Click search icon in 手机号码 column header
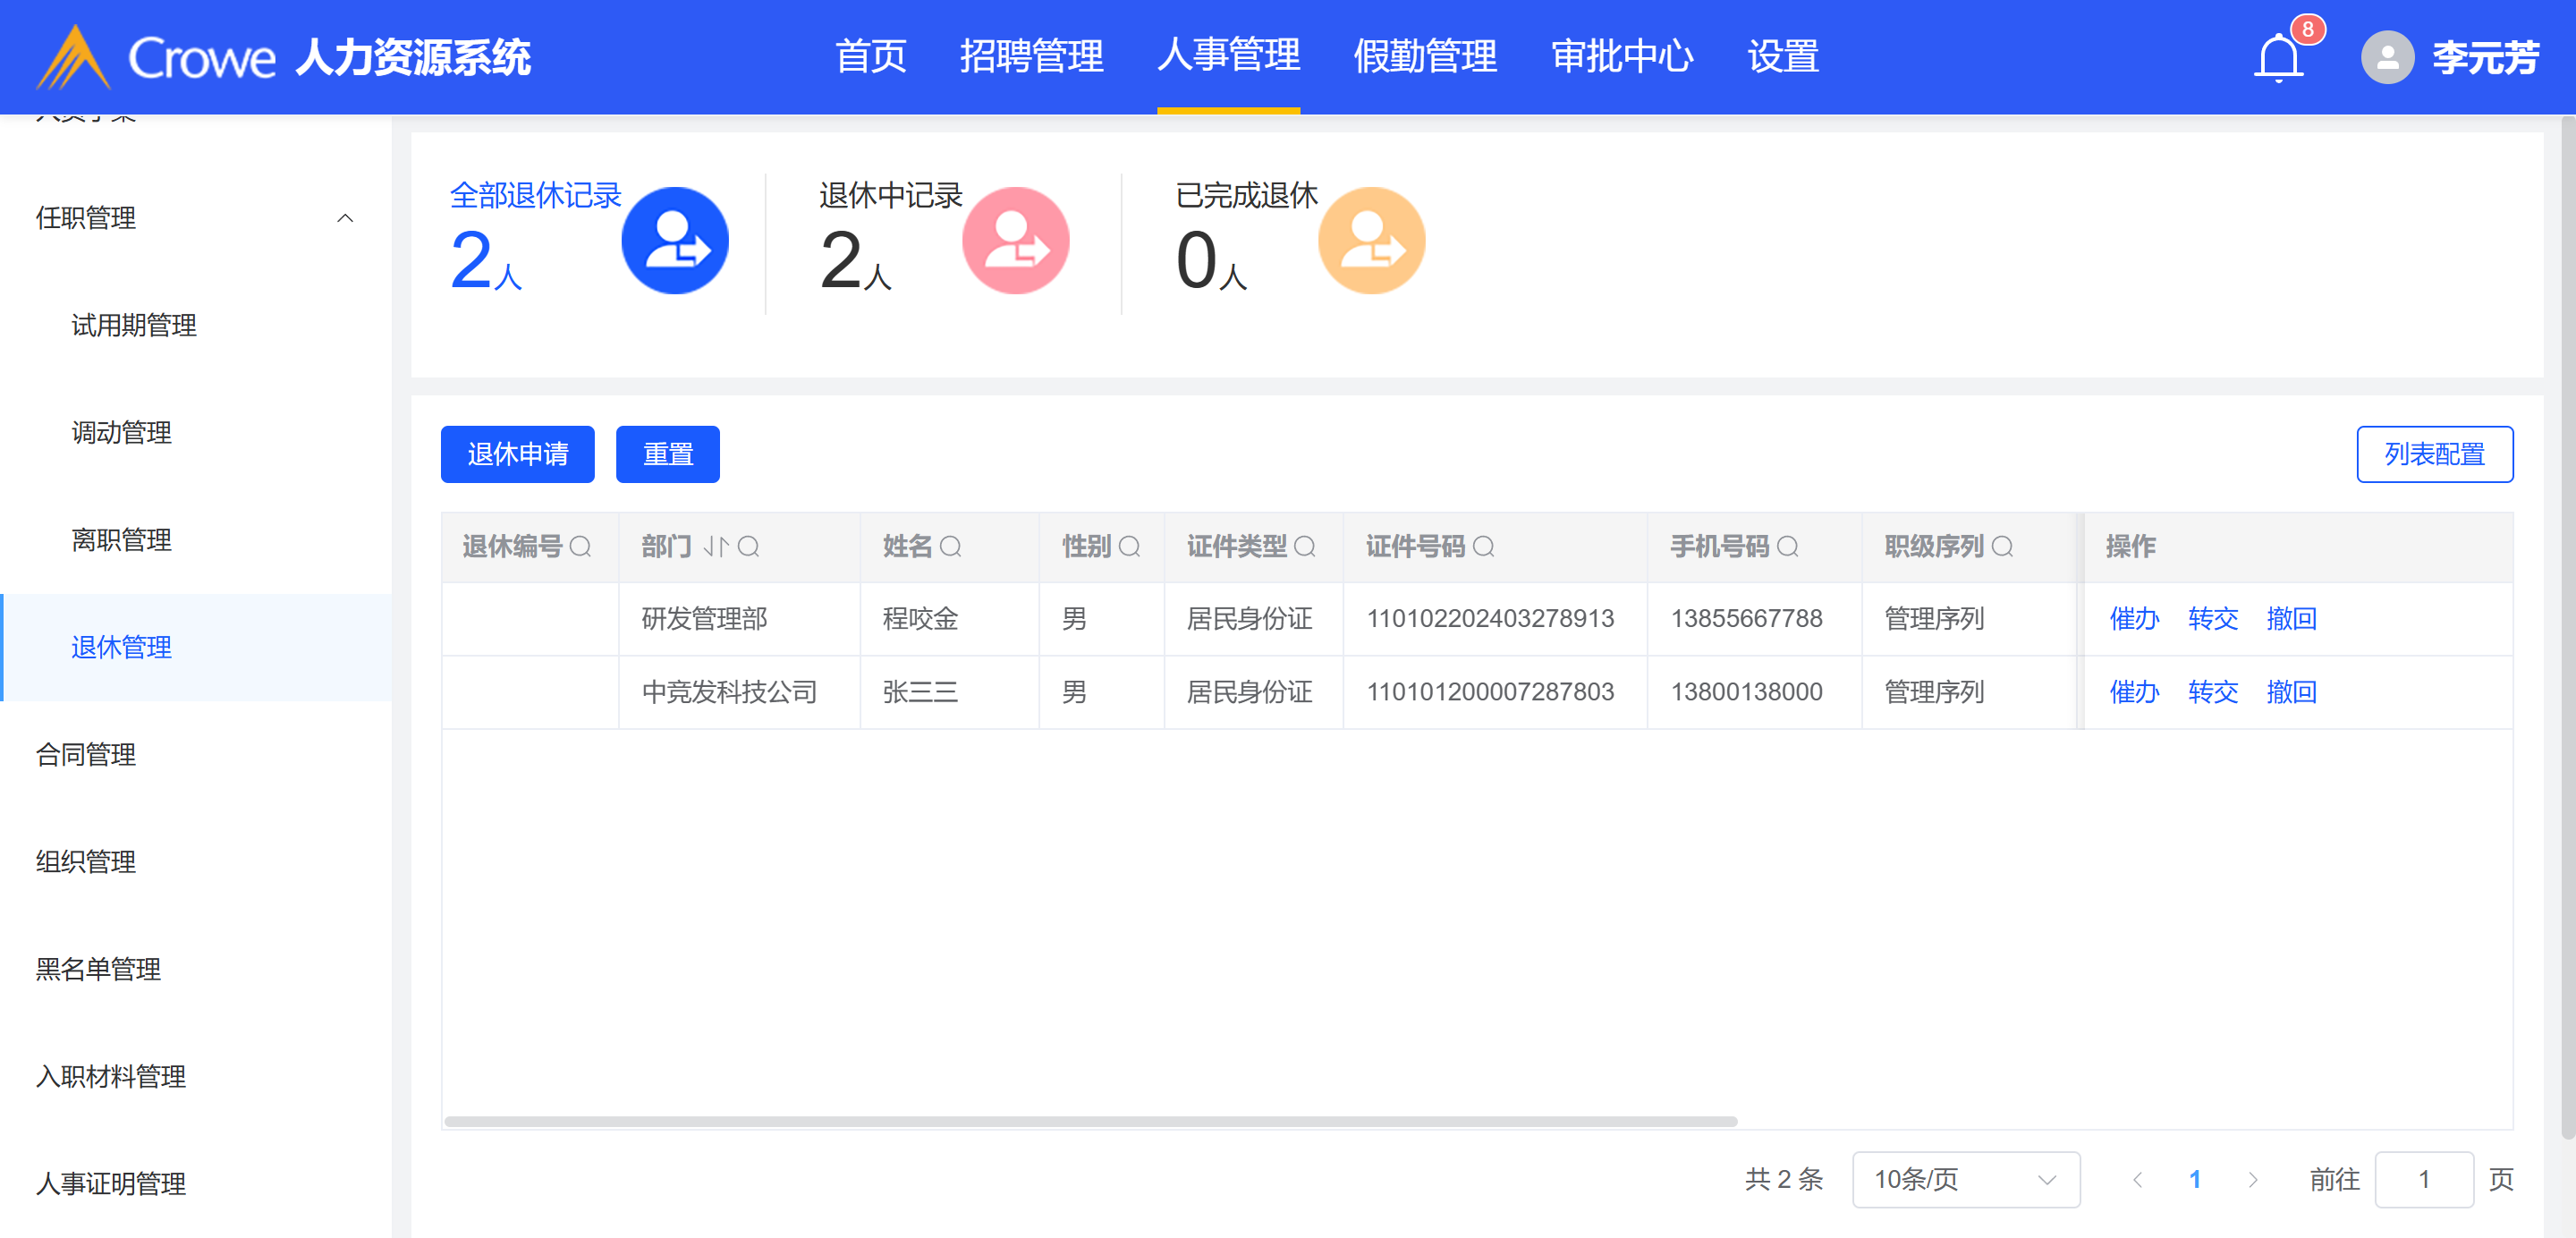 click(1788, 546)
